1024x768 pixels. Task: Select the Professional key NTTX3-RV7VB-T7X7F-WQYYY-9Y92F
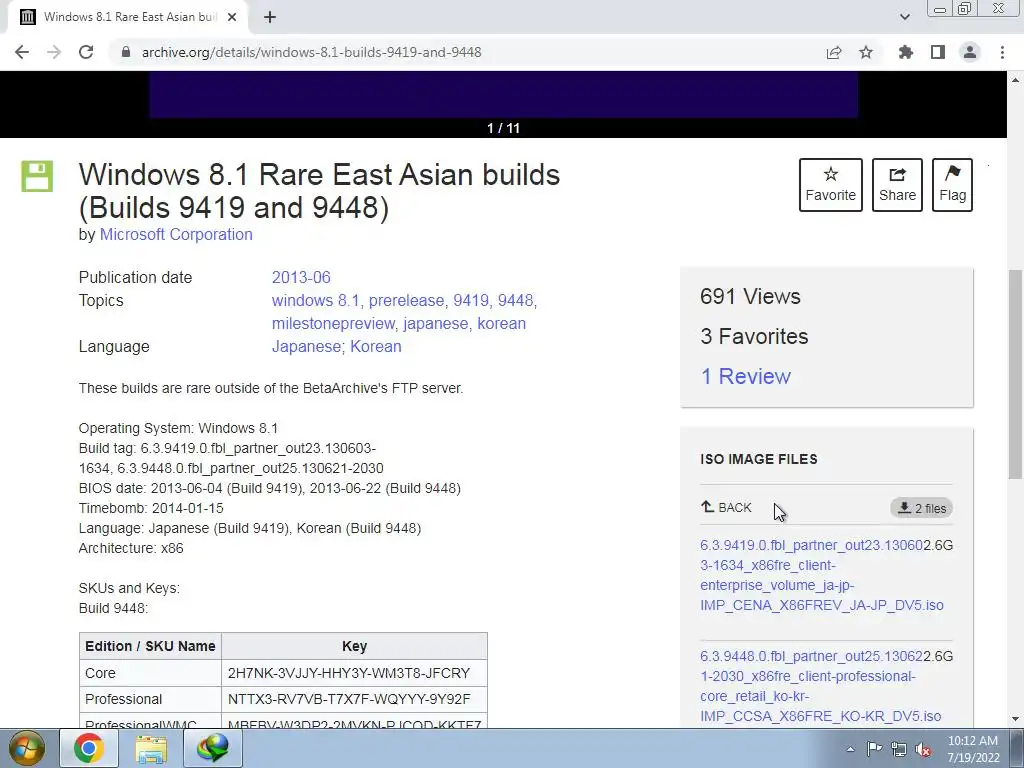pyautogui.click(x=349, y=699)
